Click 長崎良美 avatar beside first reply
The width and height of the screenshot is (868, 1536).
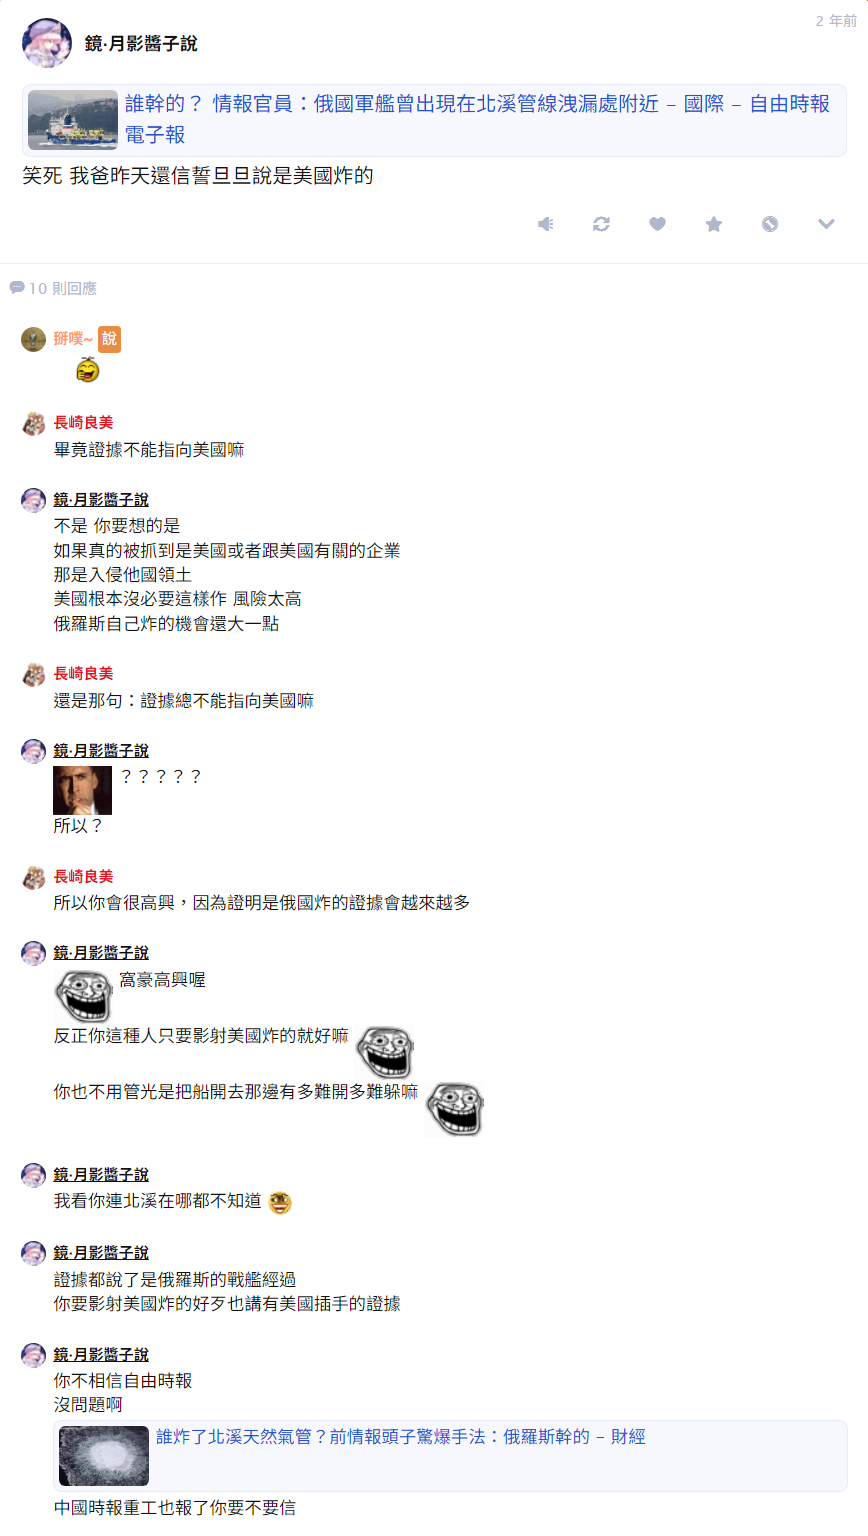(33, 423)
